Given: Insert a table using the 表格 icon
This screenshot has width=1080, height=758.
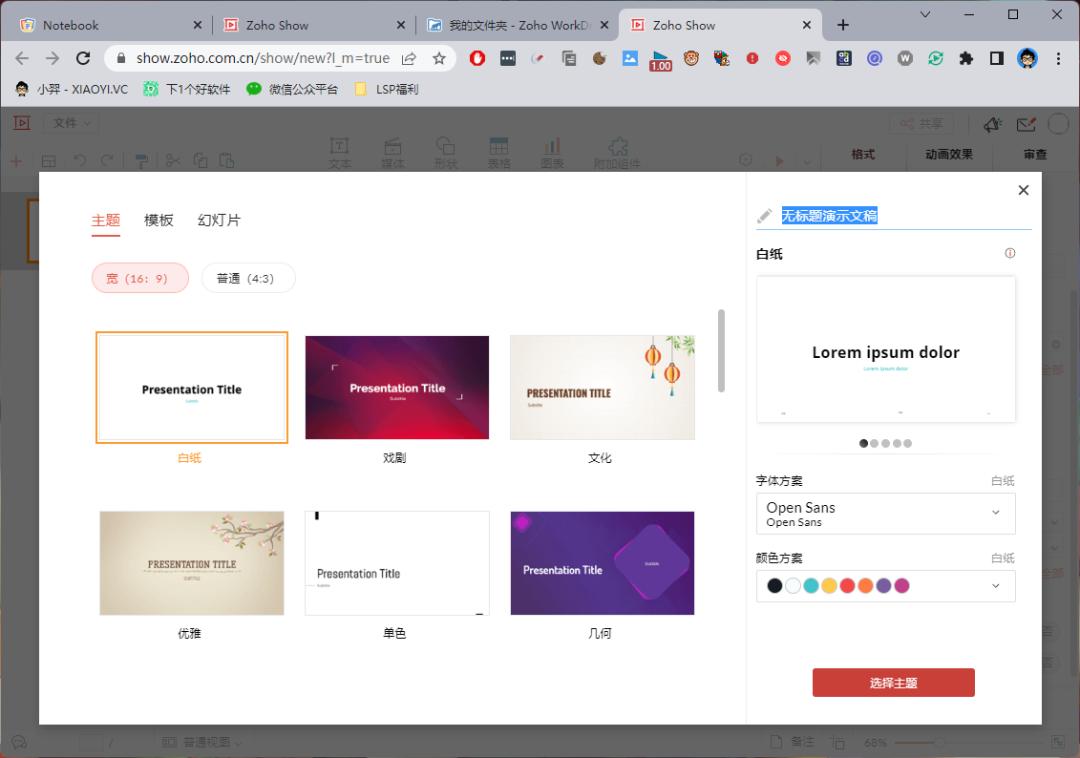Looking at the screenshot, I should pos(499,150).
